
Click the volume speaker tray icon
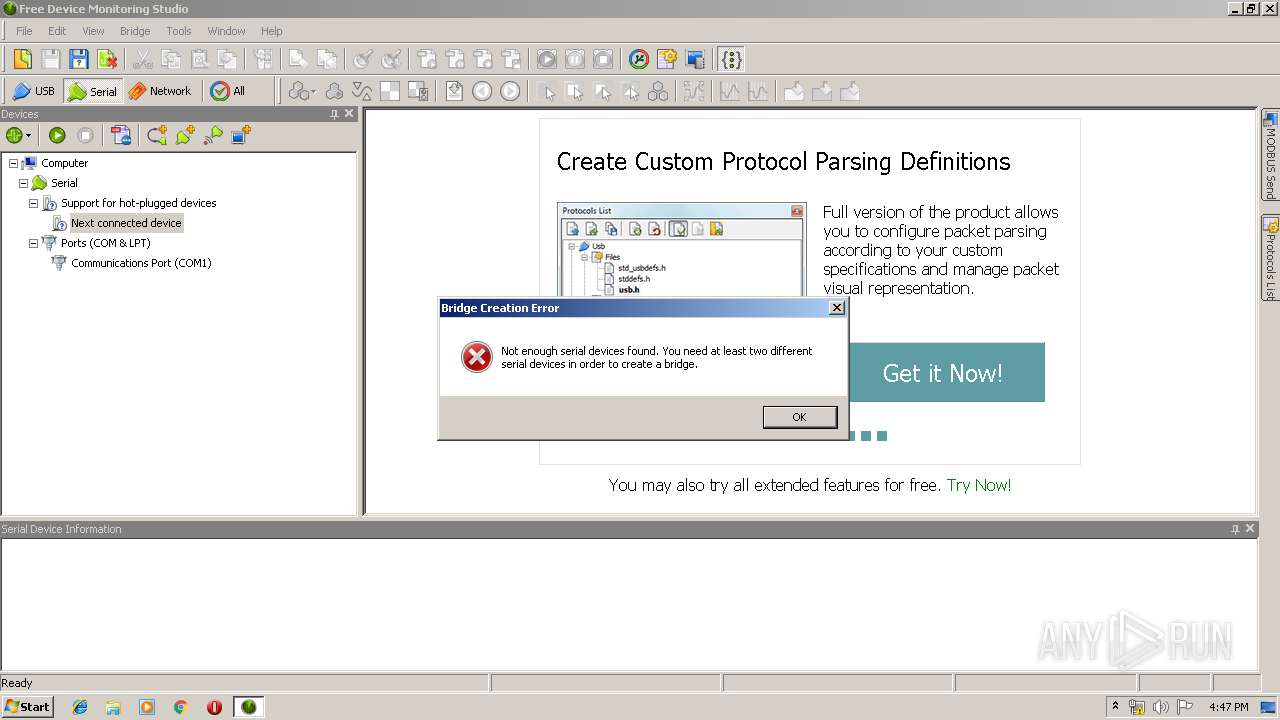(1160, 707)
